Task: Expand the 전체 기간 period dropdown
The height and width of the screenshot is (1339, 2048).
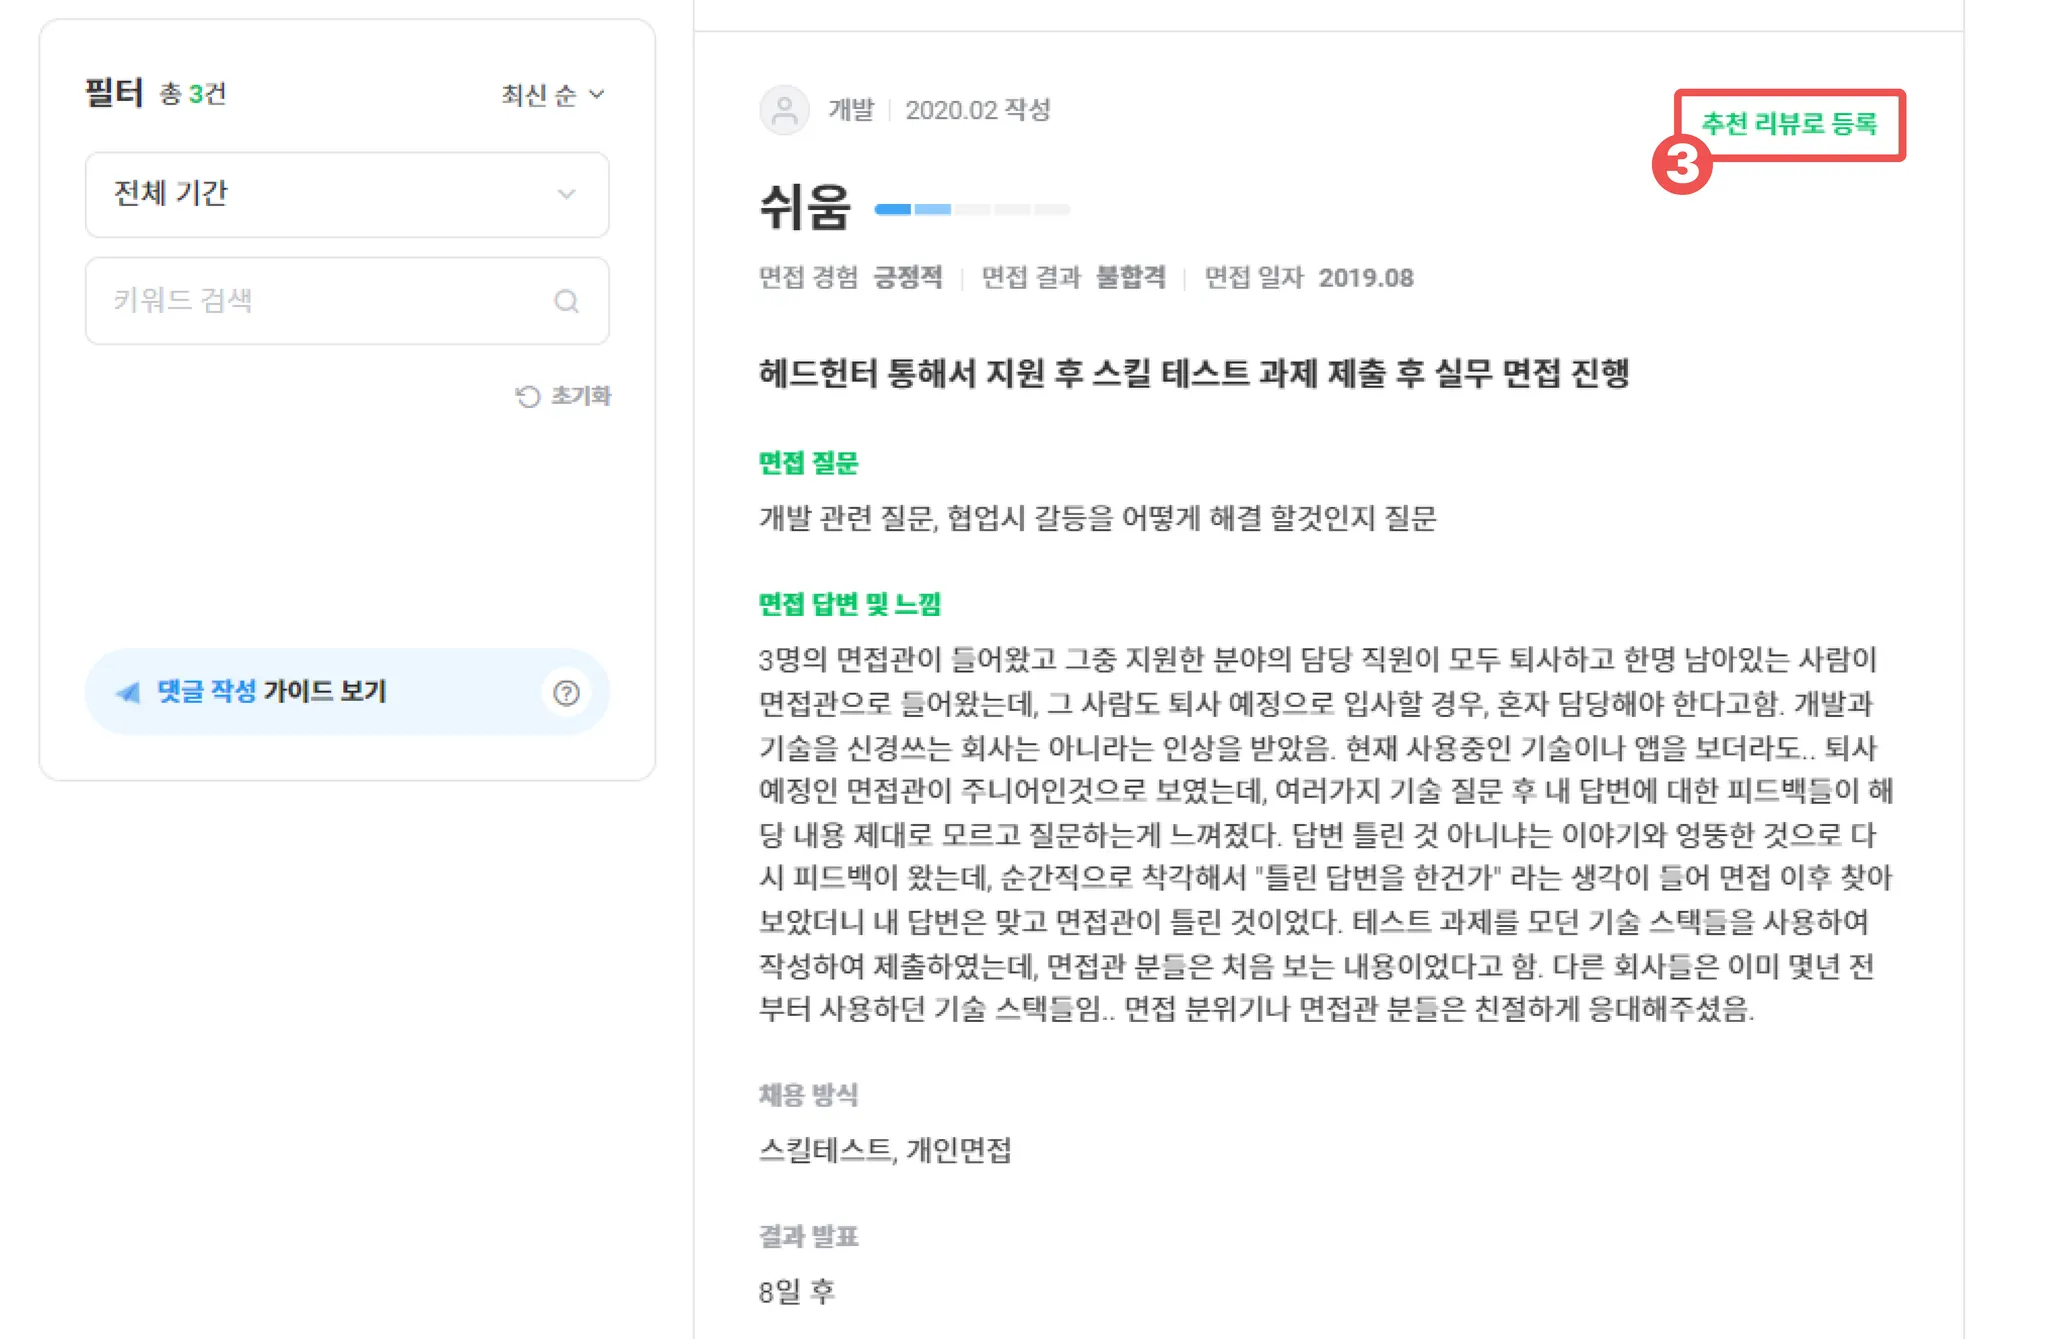Action: [346, 194]
